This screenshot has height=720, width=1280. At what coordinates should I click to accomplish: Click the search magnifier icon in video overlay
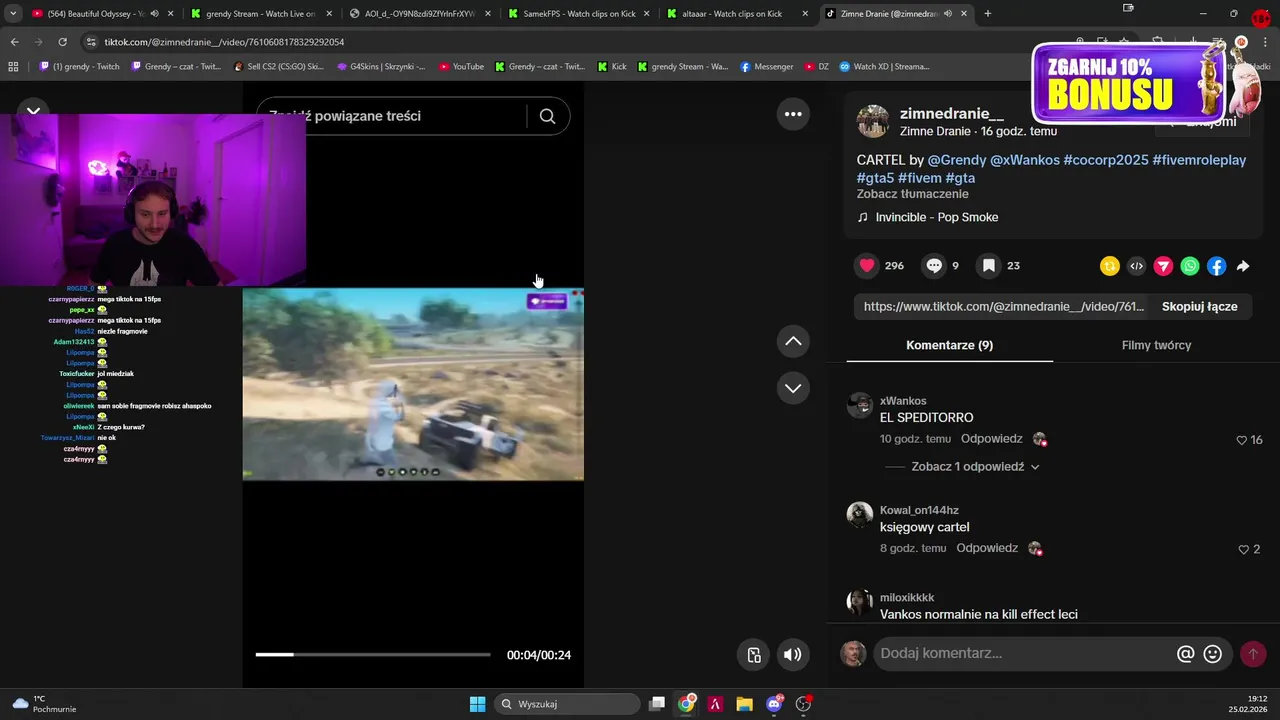click(x=547, y=116)
